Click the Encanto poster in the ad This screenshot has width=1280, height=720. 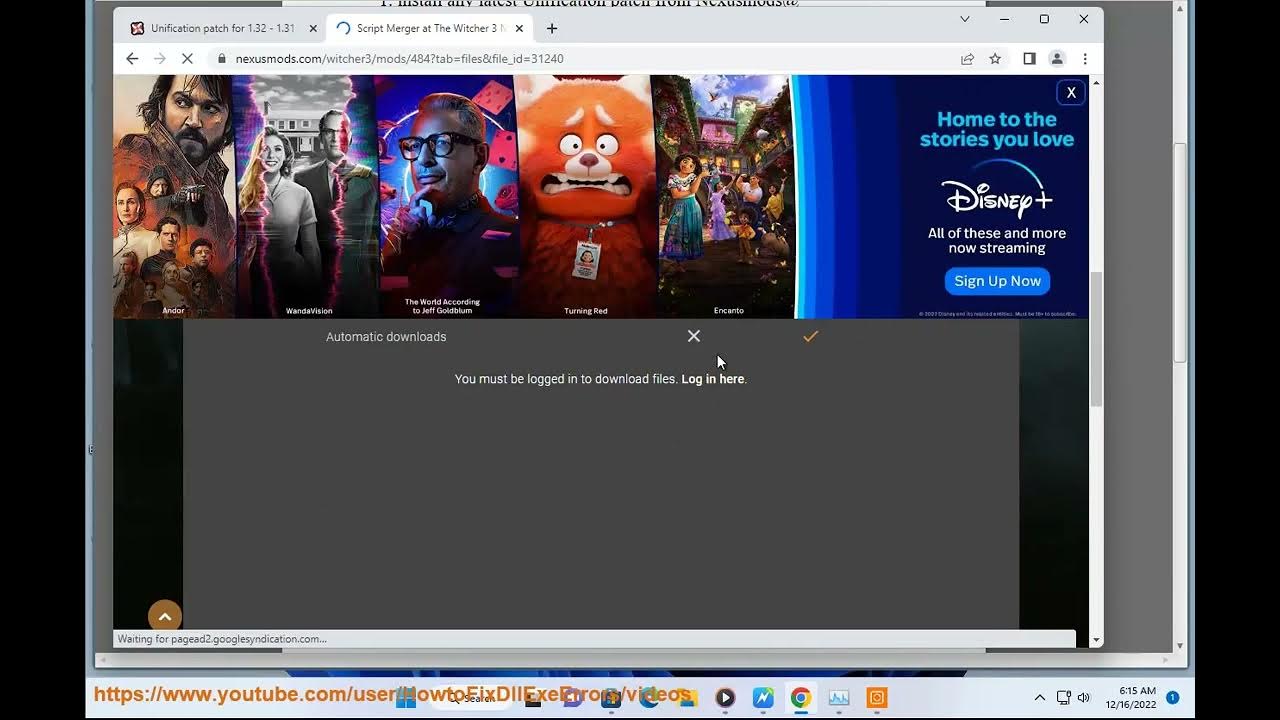pyautogui.click(x=725, y=197)
